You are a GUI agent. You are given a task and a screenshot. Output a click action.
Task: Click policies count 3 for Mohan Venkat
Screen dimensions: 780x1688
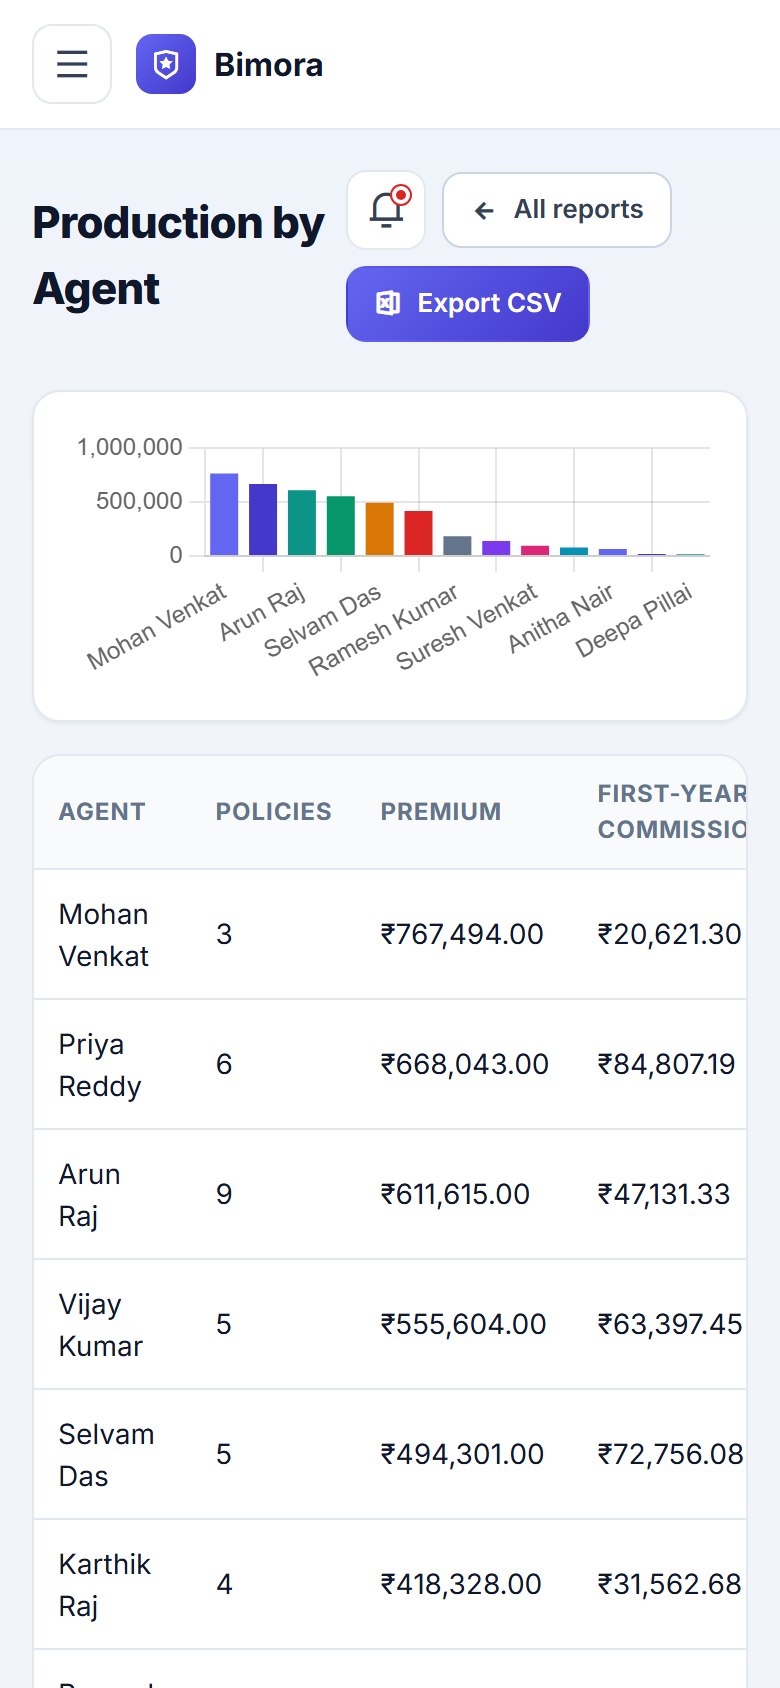point(224,934)
